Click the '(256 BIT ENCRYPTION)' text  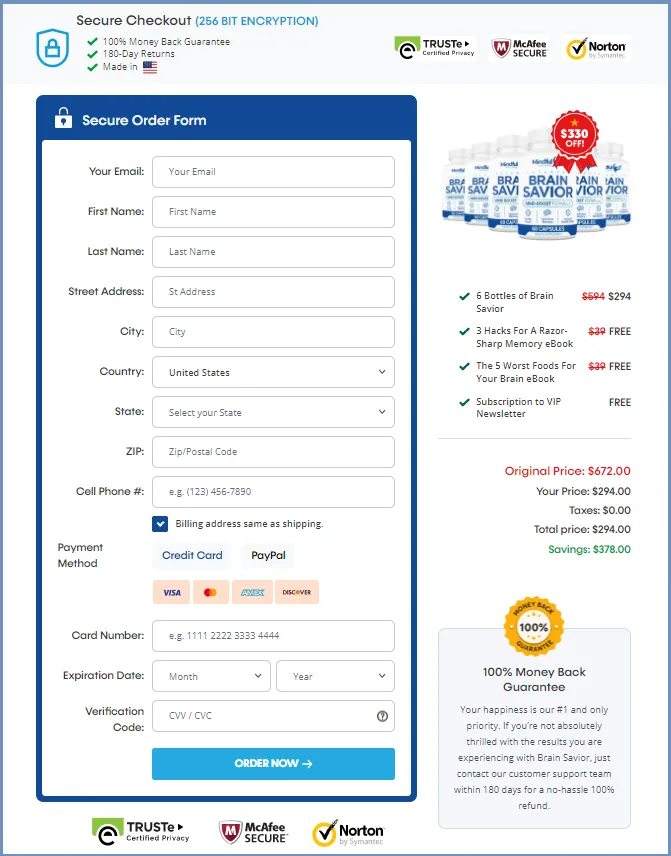pos(257,21)
